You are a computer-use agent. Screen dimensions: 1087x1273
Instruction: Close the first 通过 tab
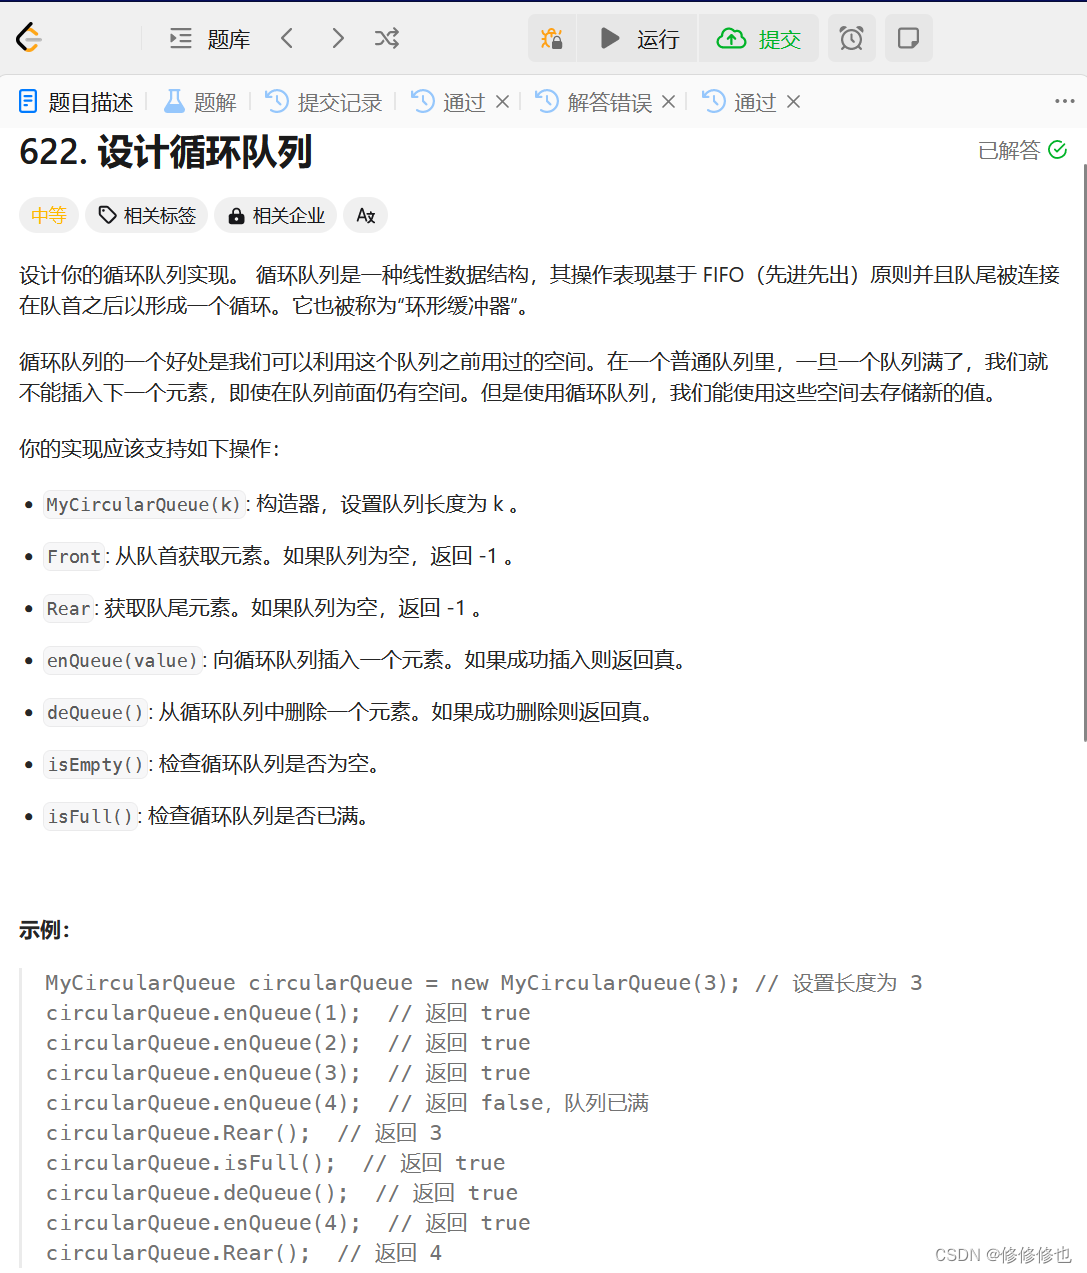[503, 102]
